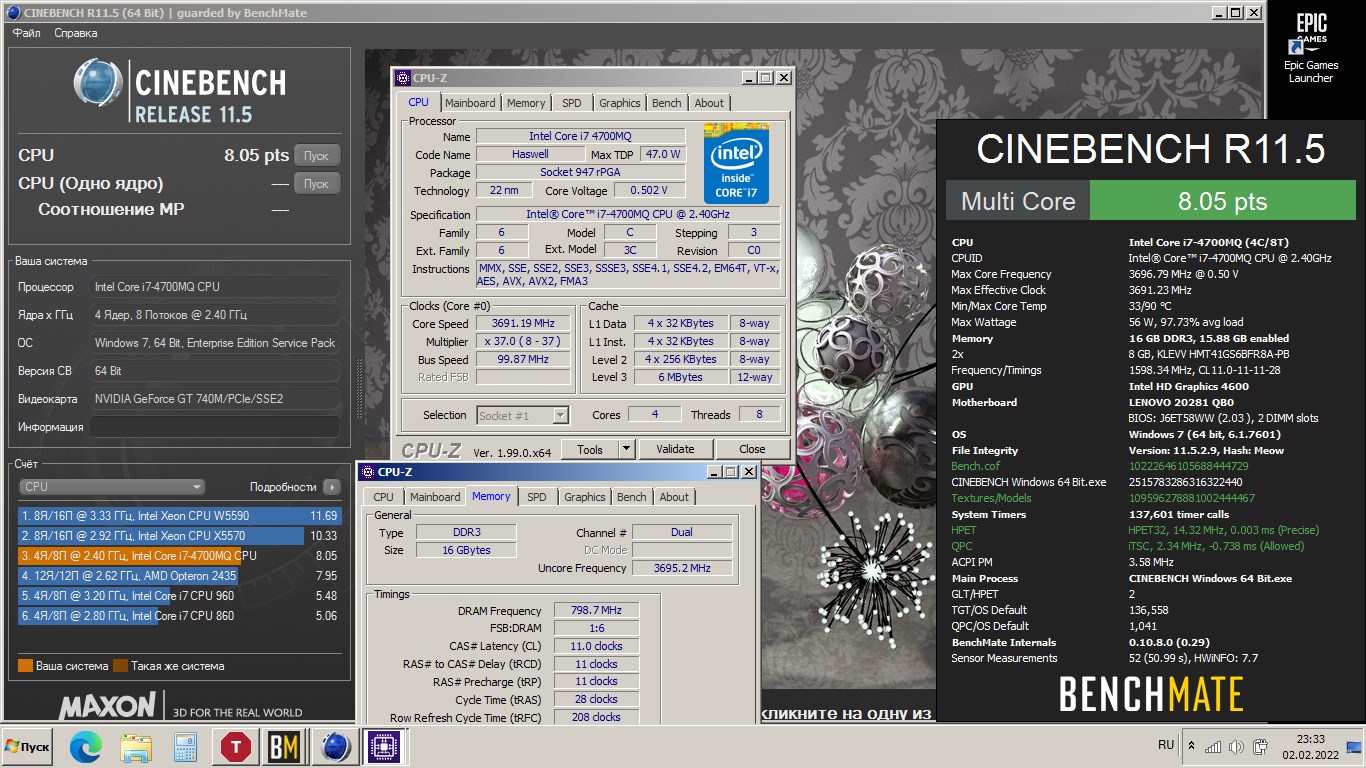Click the Подробности arrow button
This screenshot has width=1366, height=768.
332,487
